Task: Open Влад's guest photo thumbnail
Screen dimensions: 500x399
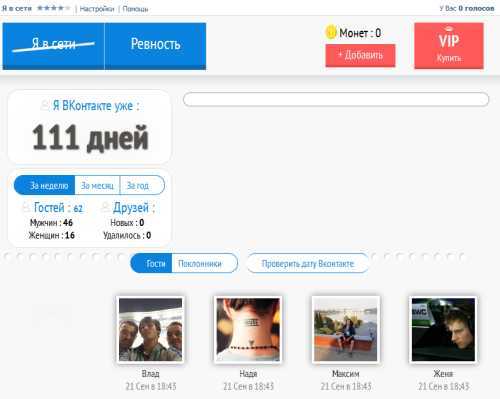Action: click(151, 330)
